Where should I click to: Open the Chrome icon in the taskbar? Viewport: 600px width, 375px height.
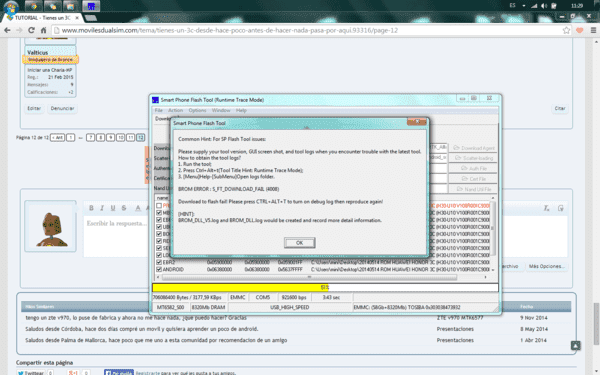tap(33, 6)
